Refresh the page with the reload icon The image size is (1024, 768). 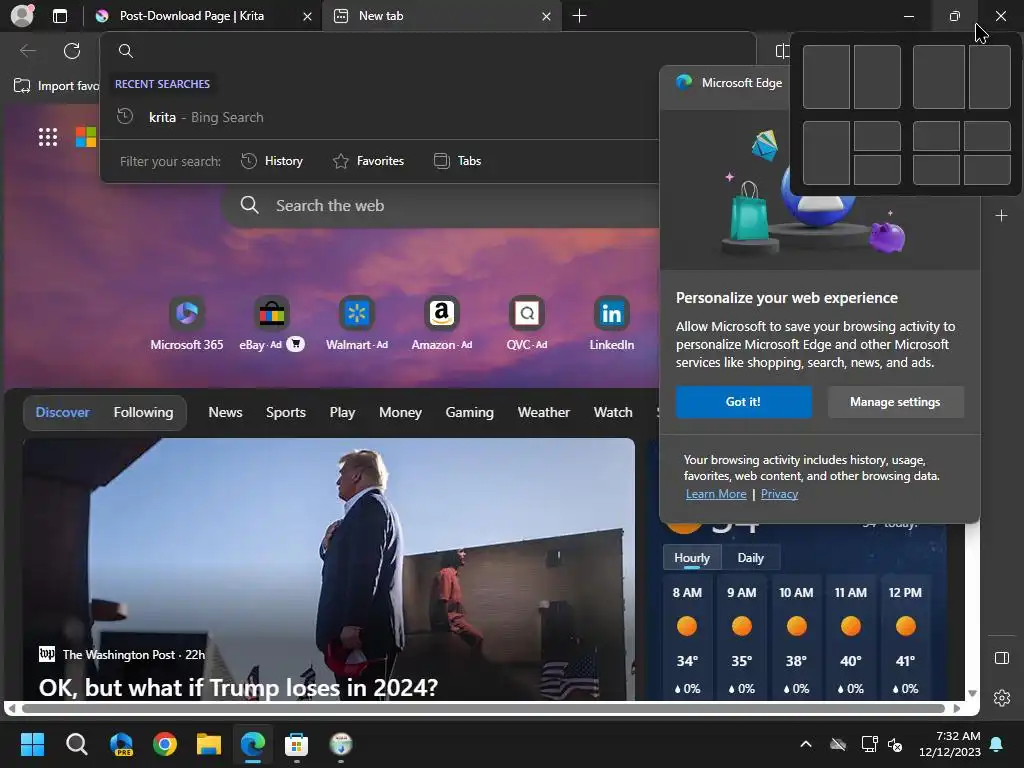coord(72,51)
